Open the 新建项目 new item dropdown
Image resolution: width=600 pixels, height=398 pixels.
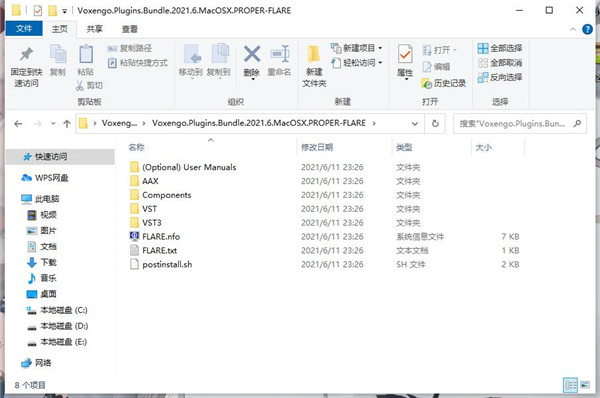(x=356, y=48)
